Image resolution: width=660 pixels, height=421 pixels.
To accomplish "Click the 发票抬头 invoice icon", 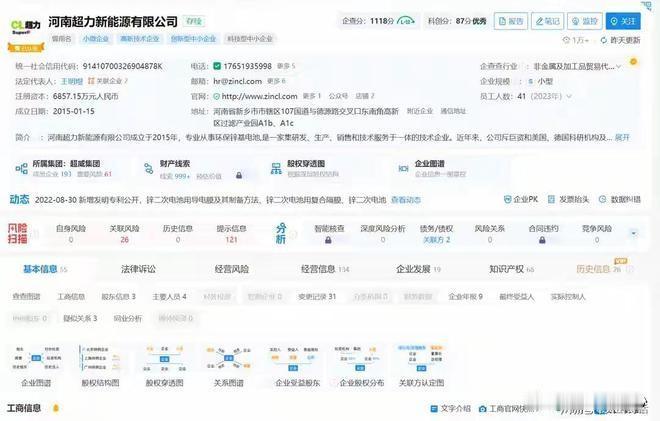I will click(x=551, y=199).
